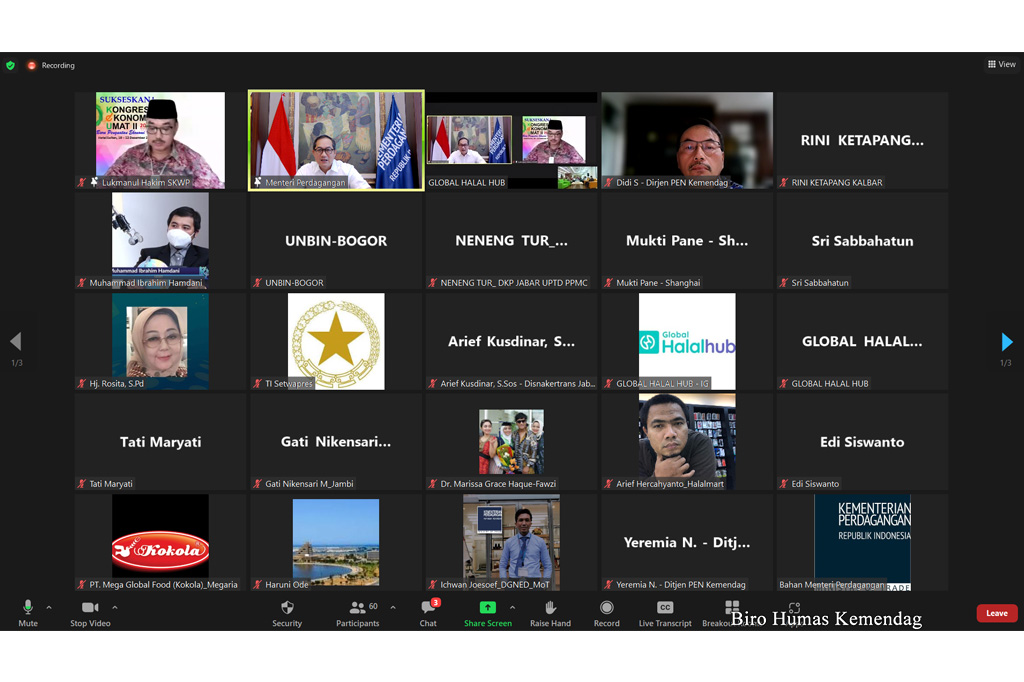Screen dimensions: 1024x682
Task: Mute the microphone
Action: point(28,611)
